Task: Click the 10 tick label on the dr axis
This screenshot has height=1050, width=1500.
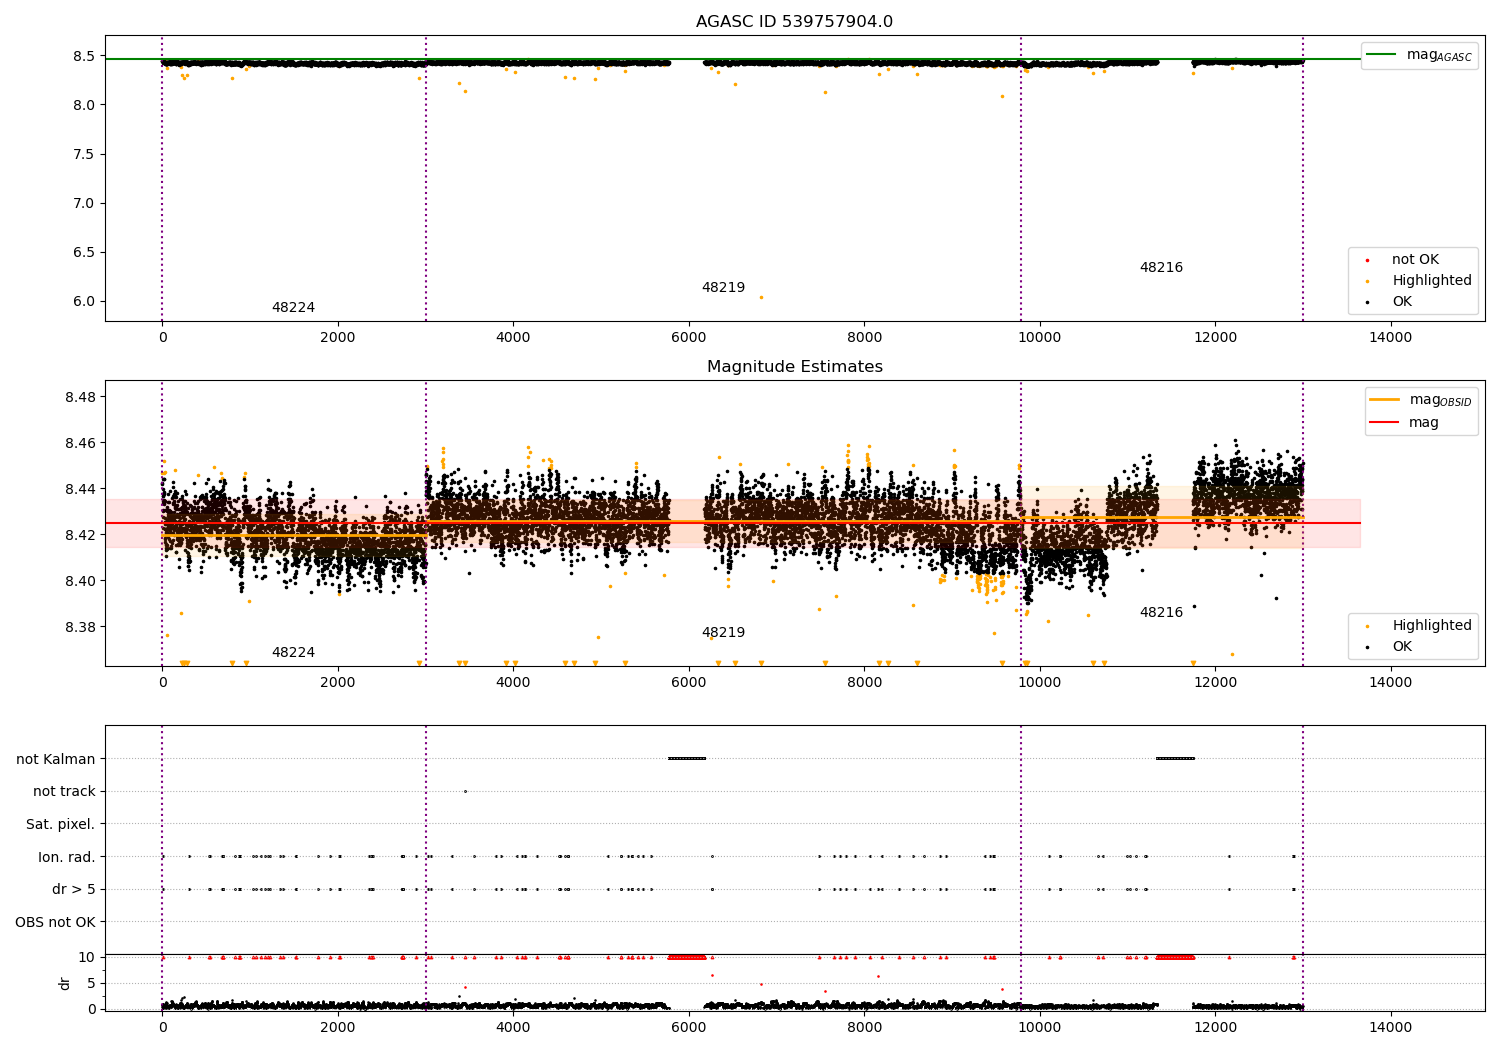Action: (x=87, y=957)
